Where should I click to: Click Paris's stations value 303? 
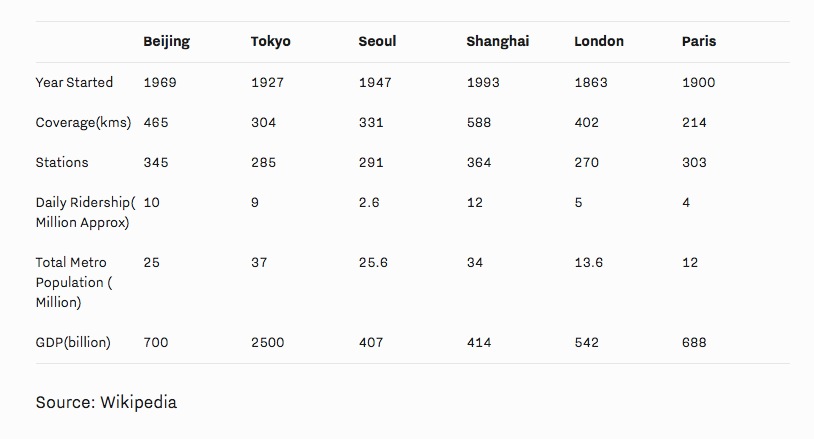[694, 162]
